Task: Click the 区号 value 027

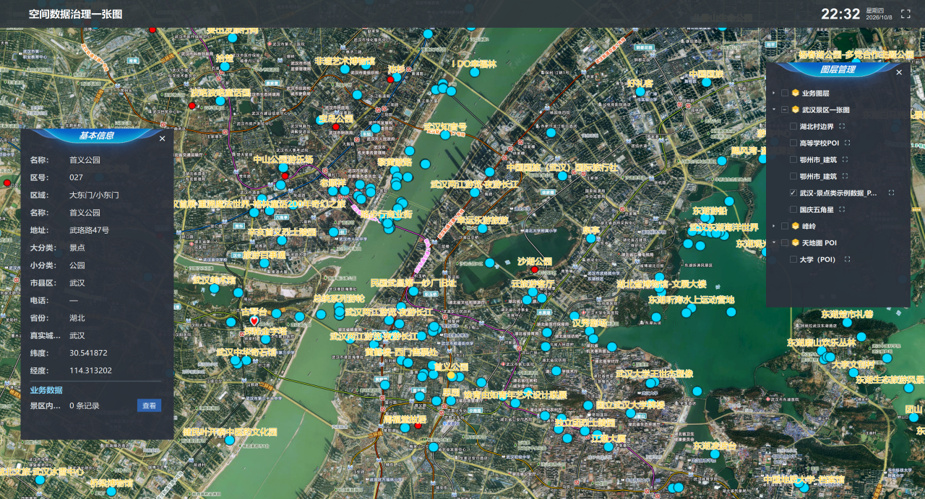Action: click(76, 177)
